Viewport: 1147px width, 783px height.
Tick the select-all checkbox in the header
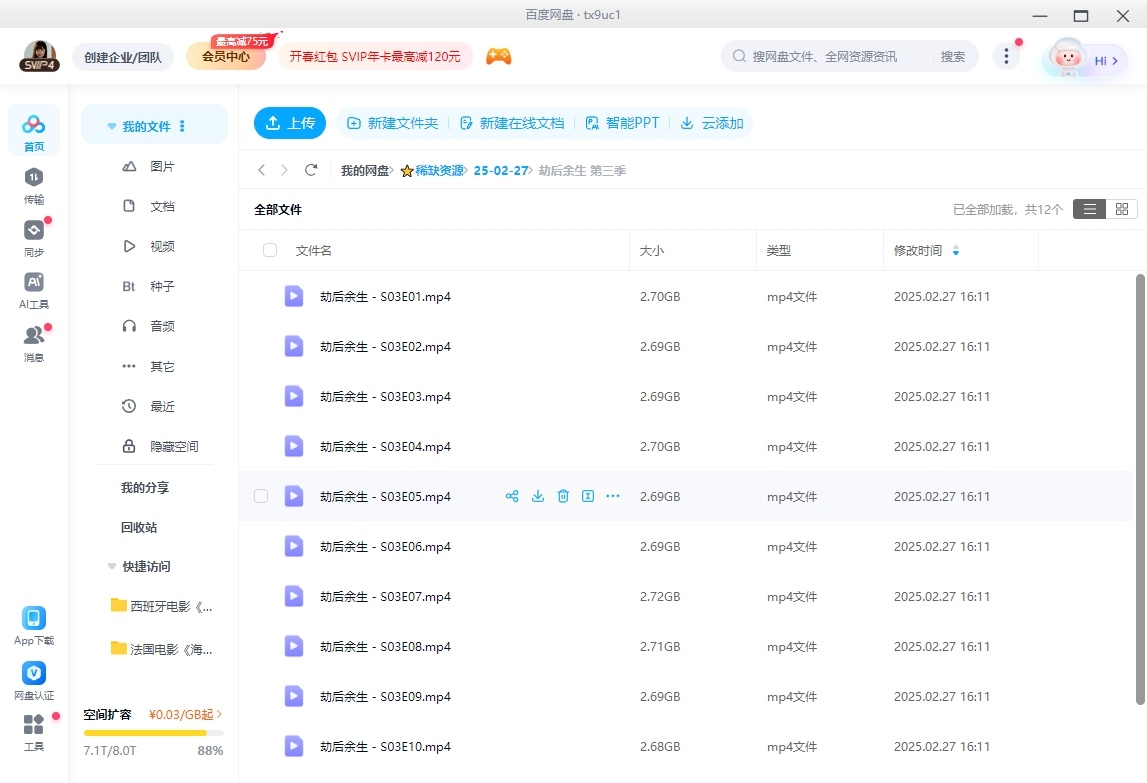tap(269, 250)
